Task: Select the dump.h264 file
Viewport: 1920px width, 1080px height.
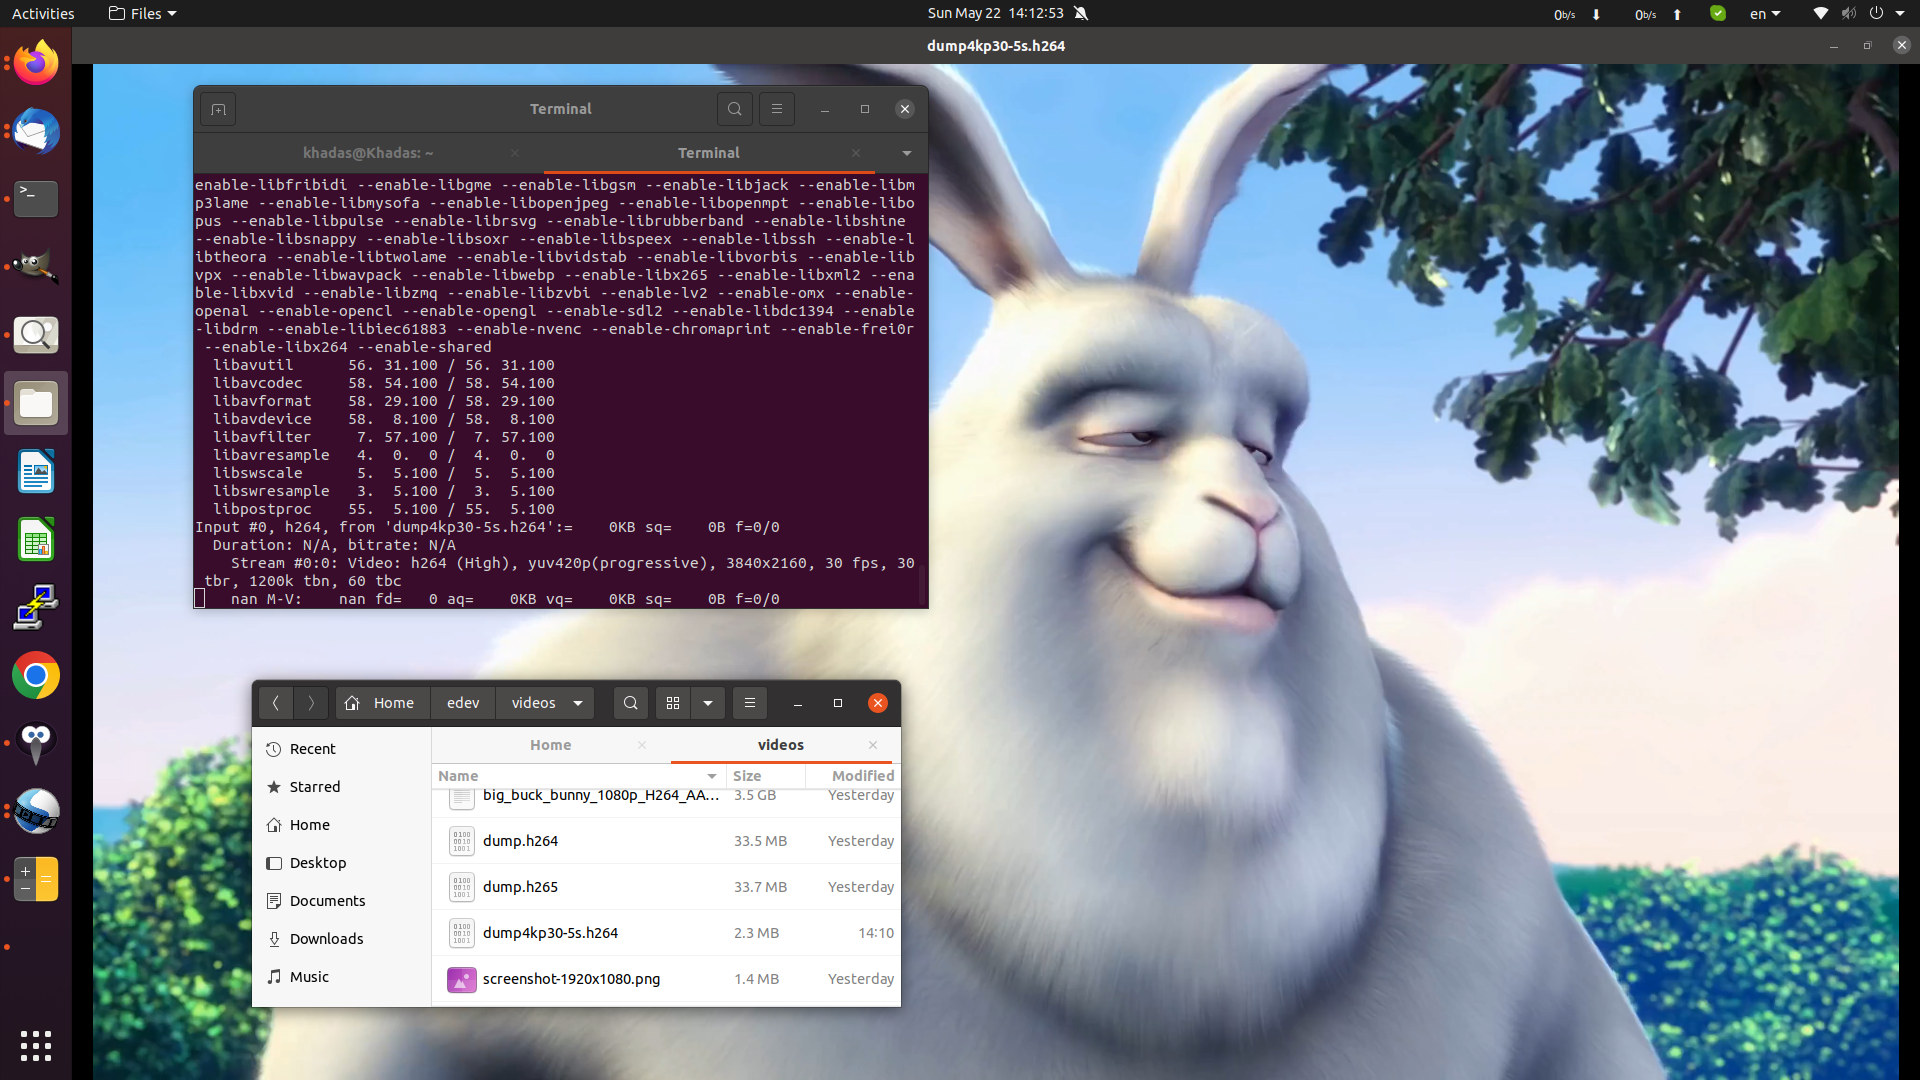Action: (x=667, y=841)
